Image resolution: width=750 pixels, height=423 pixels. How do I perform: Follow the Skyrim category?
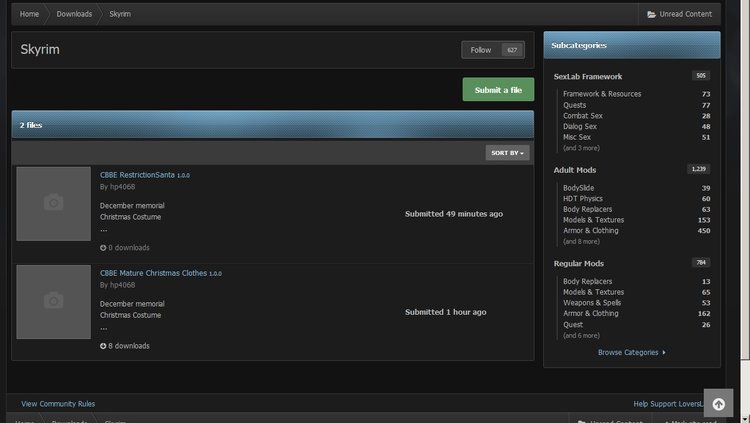tap(480, 50)
